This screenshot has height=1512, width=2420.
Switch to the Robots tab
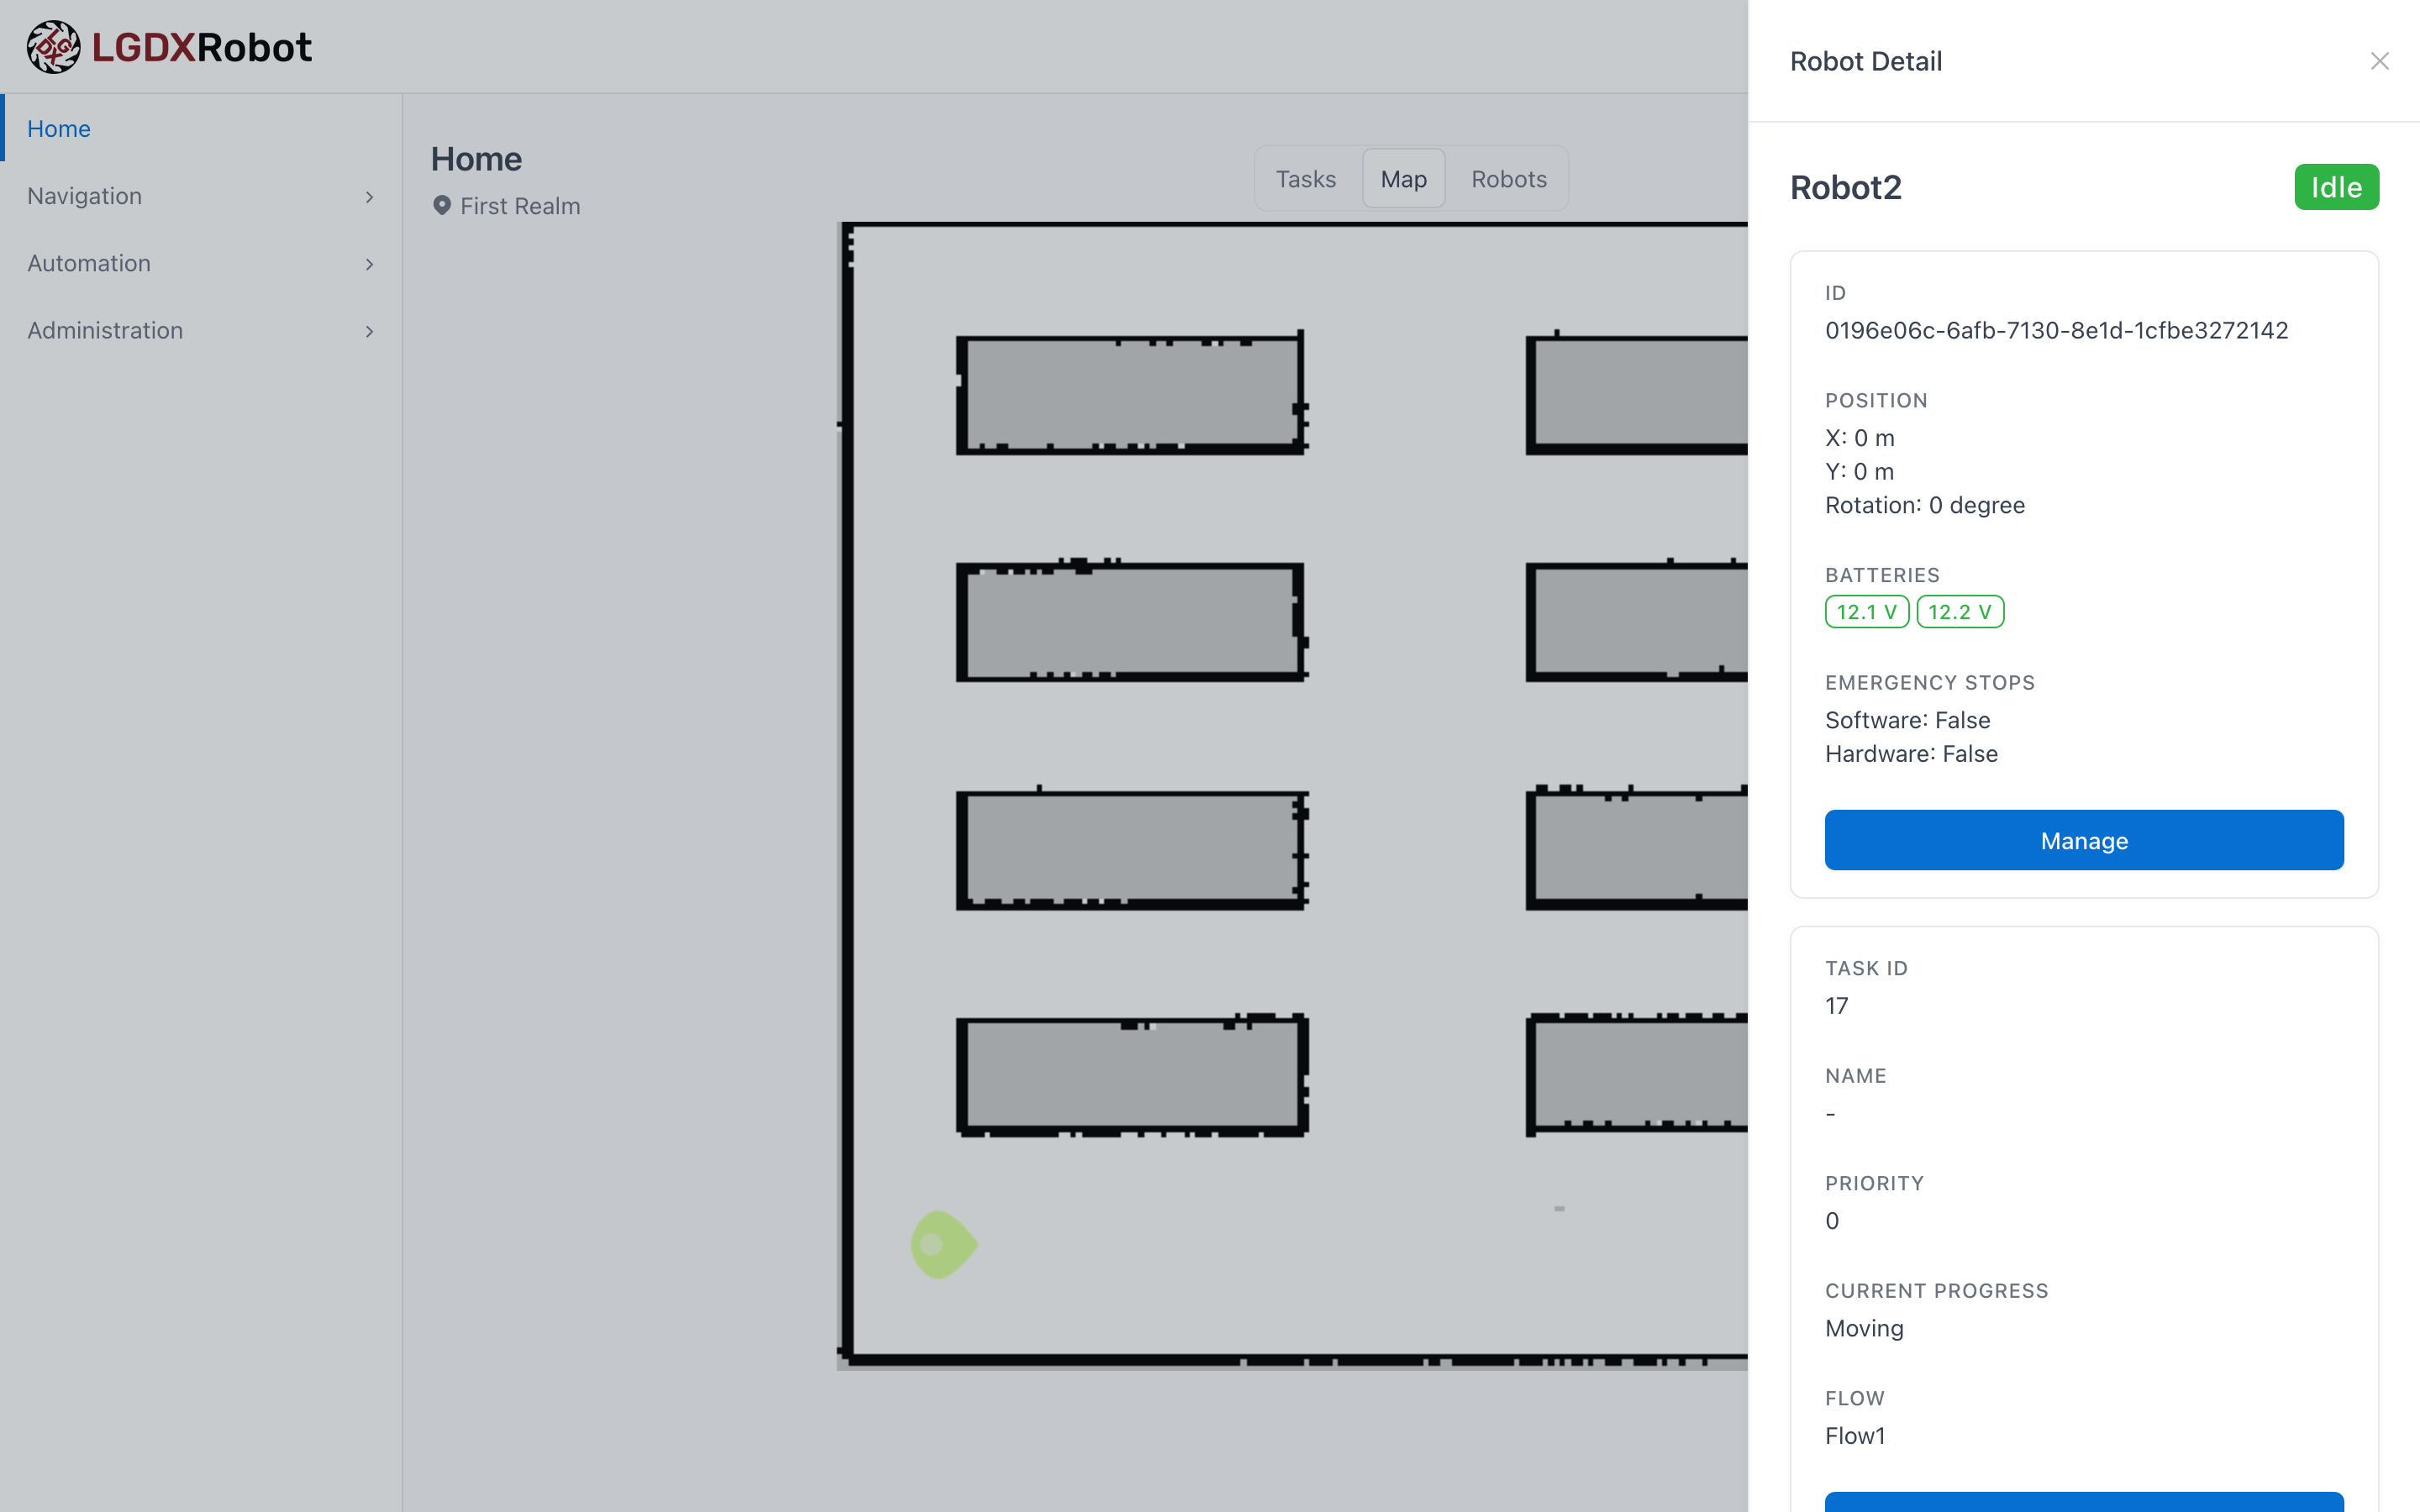[1509, 179]
